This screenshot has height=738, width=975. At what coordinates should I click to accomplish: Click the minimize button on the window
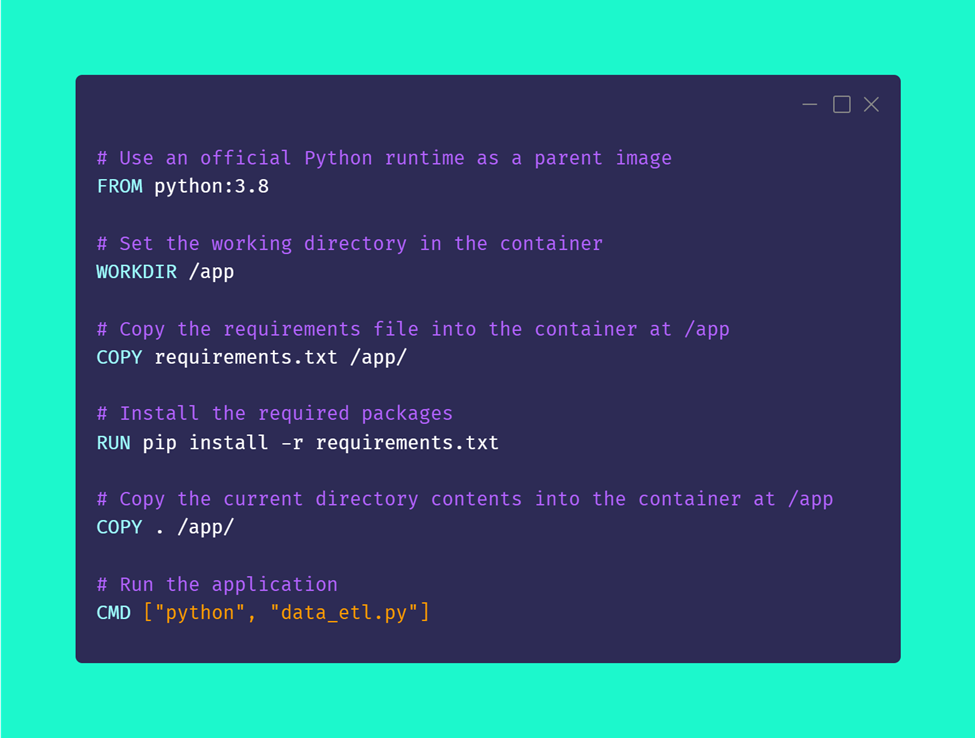tap(809, 104)
